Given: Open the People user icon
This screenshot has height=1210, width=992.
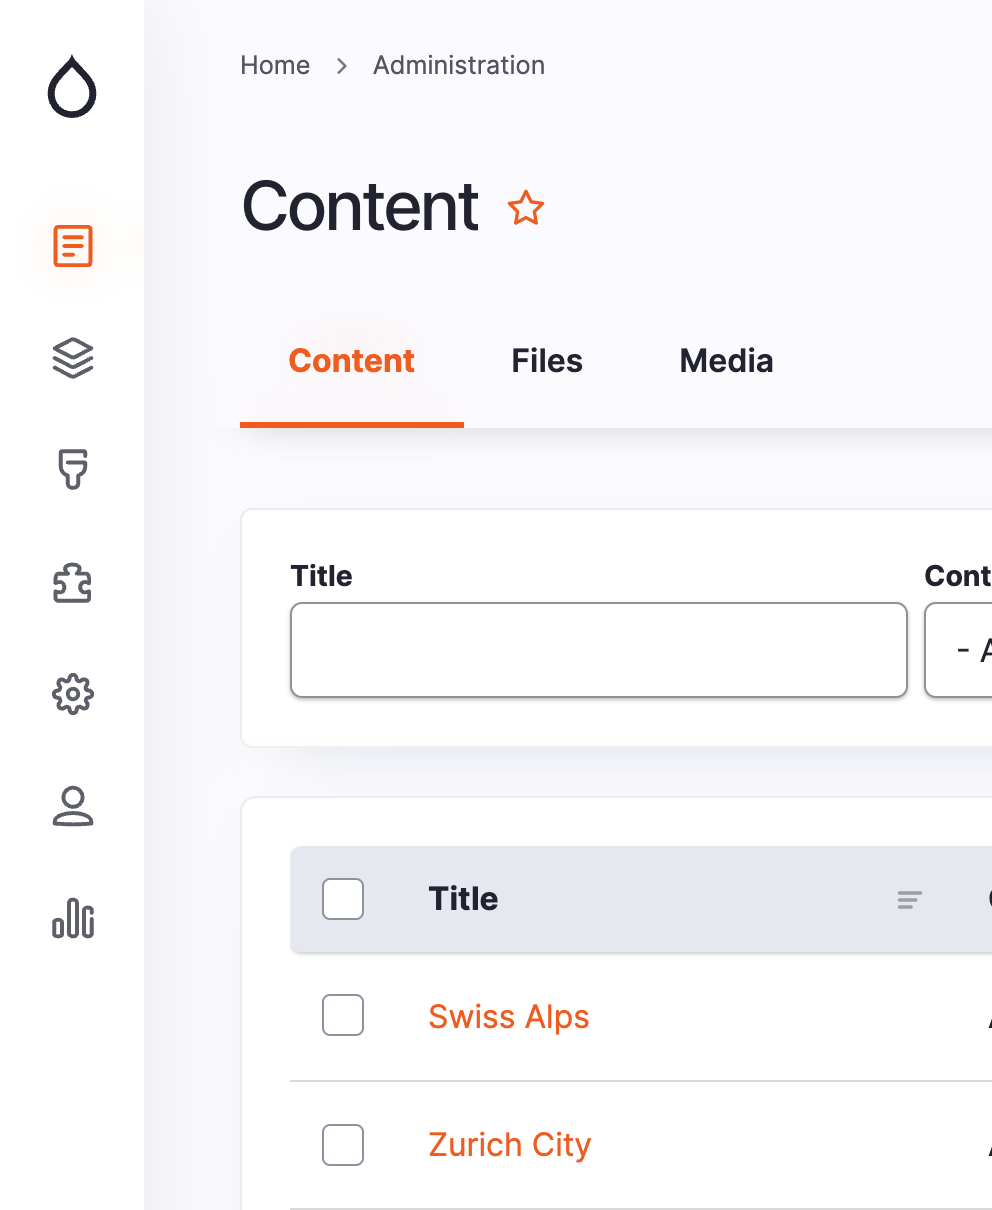Looking at the screenshot, I should [x=73, y=806].
